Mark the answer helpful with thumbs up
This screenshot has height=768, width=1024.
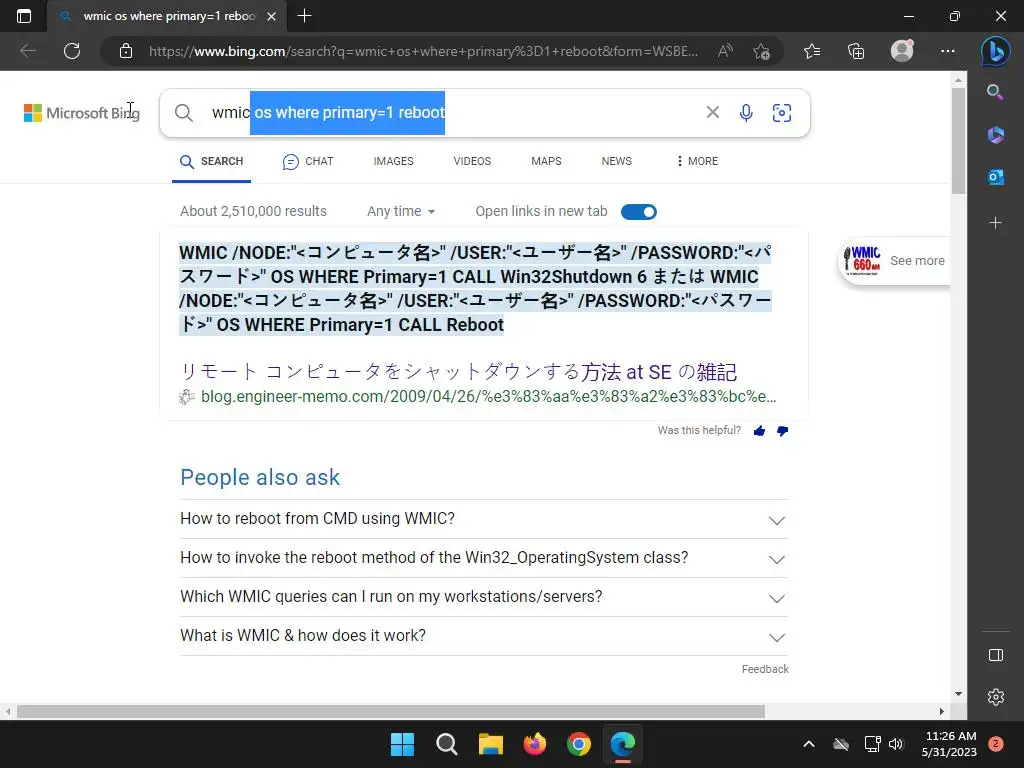(x=759, y=431)
